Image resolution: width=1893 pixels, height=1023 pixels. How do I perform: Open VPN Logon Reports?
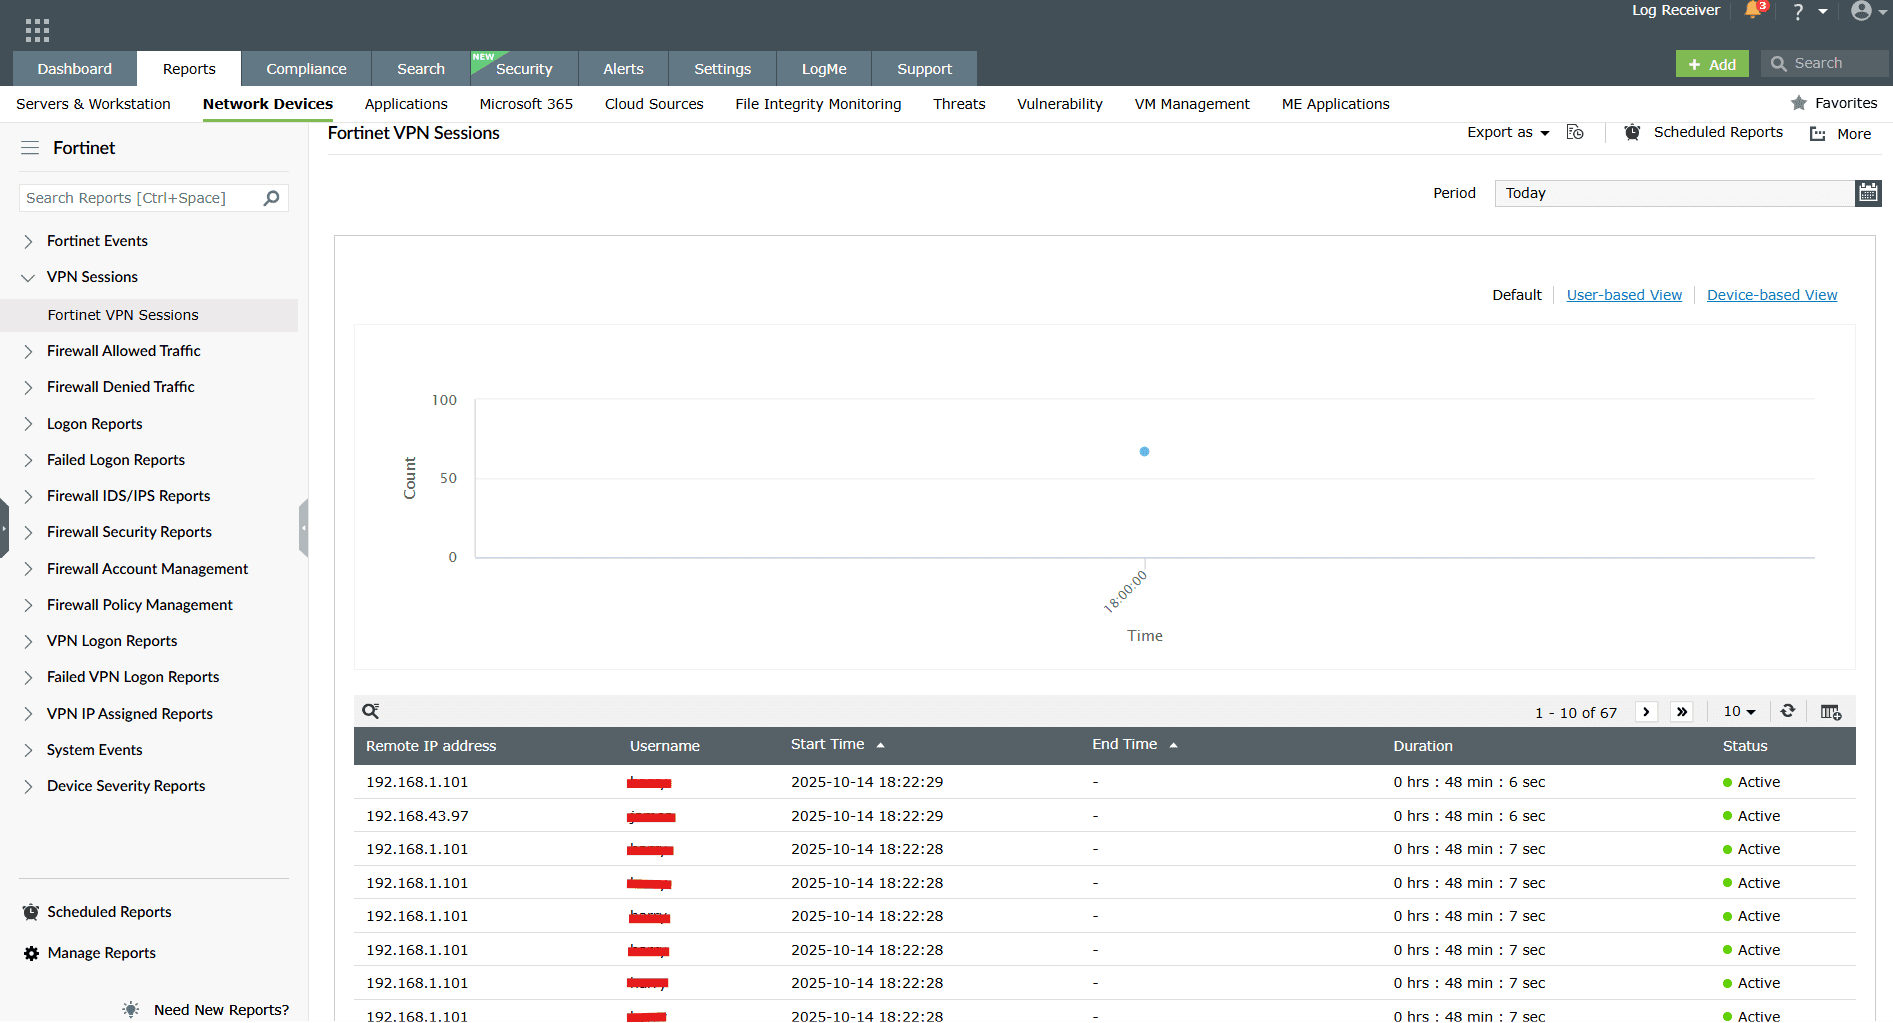pos(112,641)
